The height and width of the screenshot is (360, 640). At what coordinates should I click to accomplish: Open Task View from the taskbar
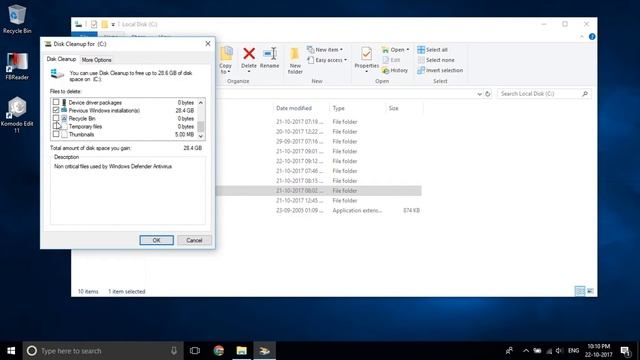point(195,351)
